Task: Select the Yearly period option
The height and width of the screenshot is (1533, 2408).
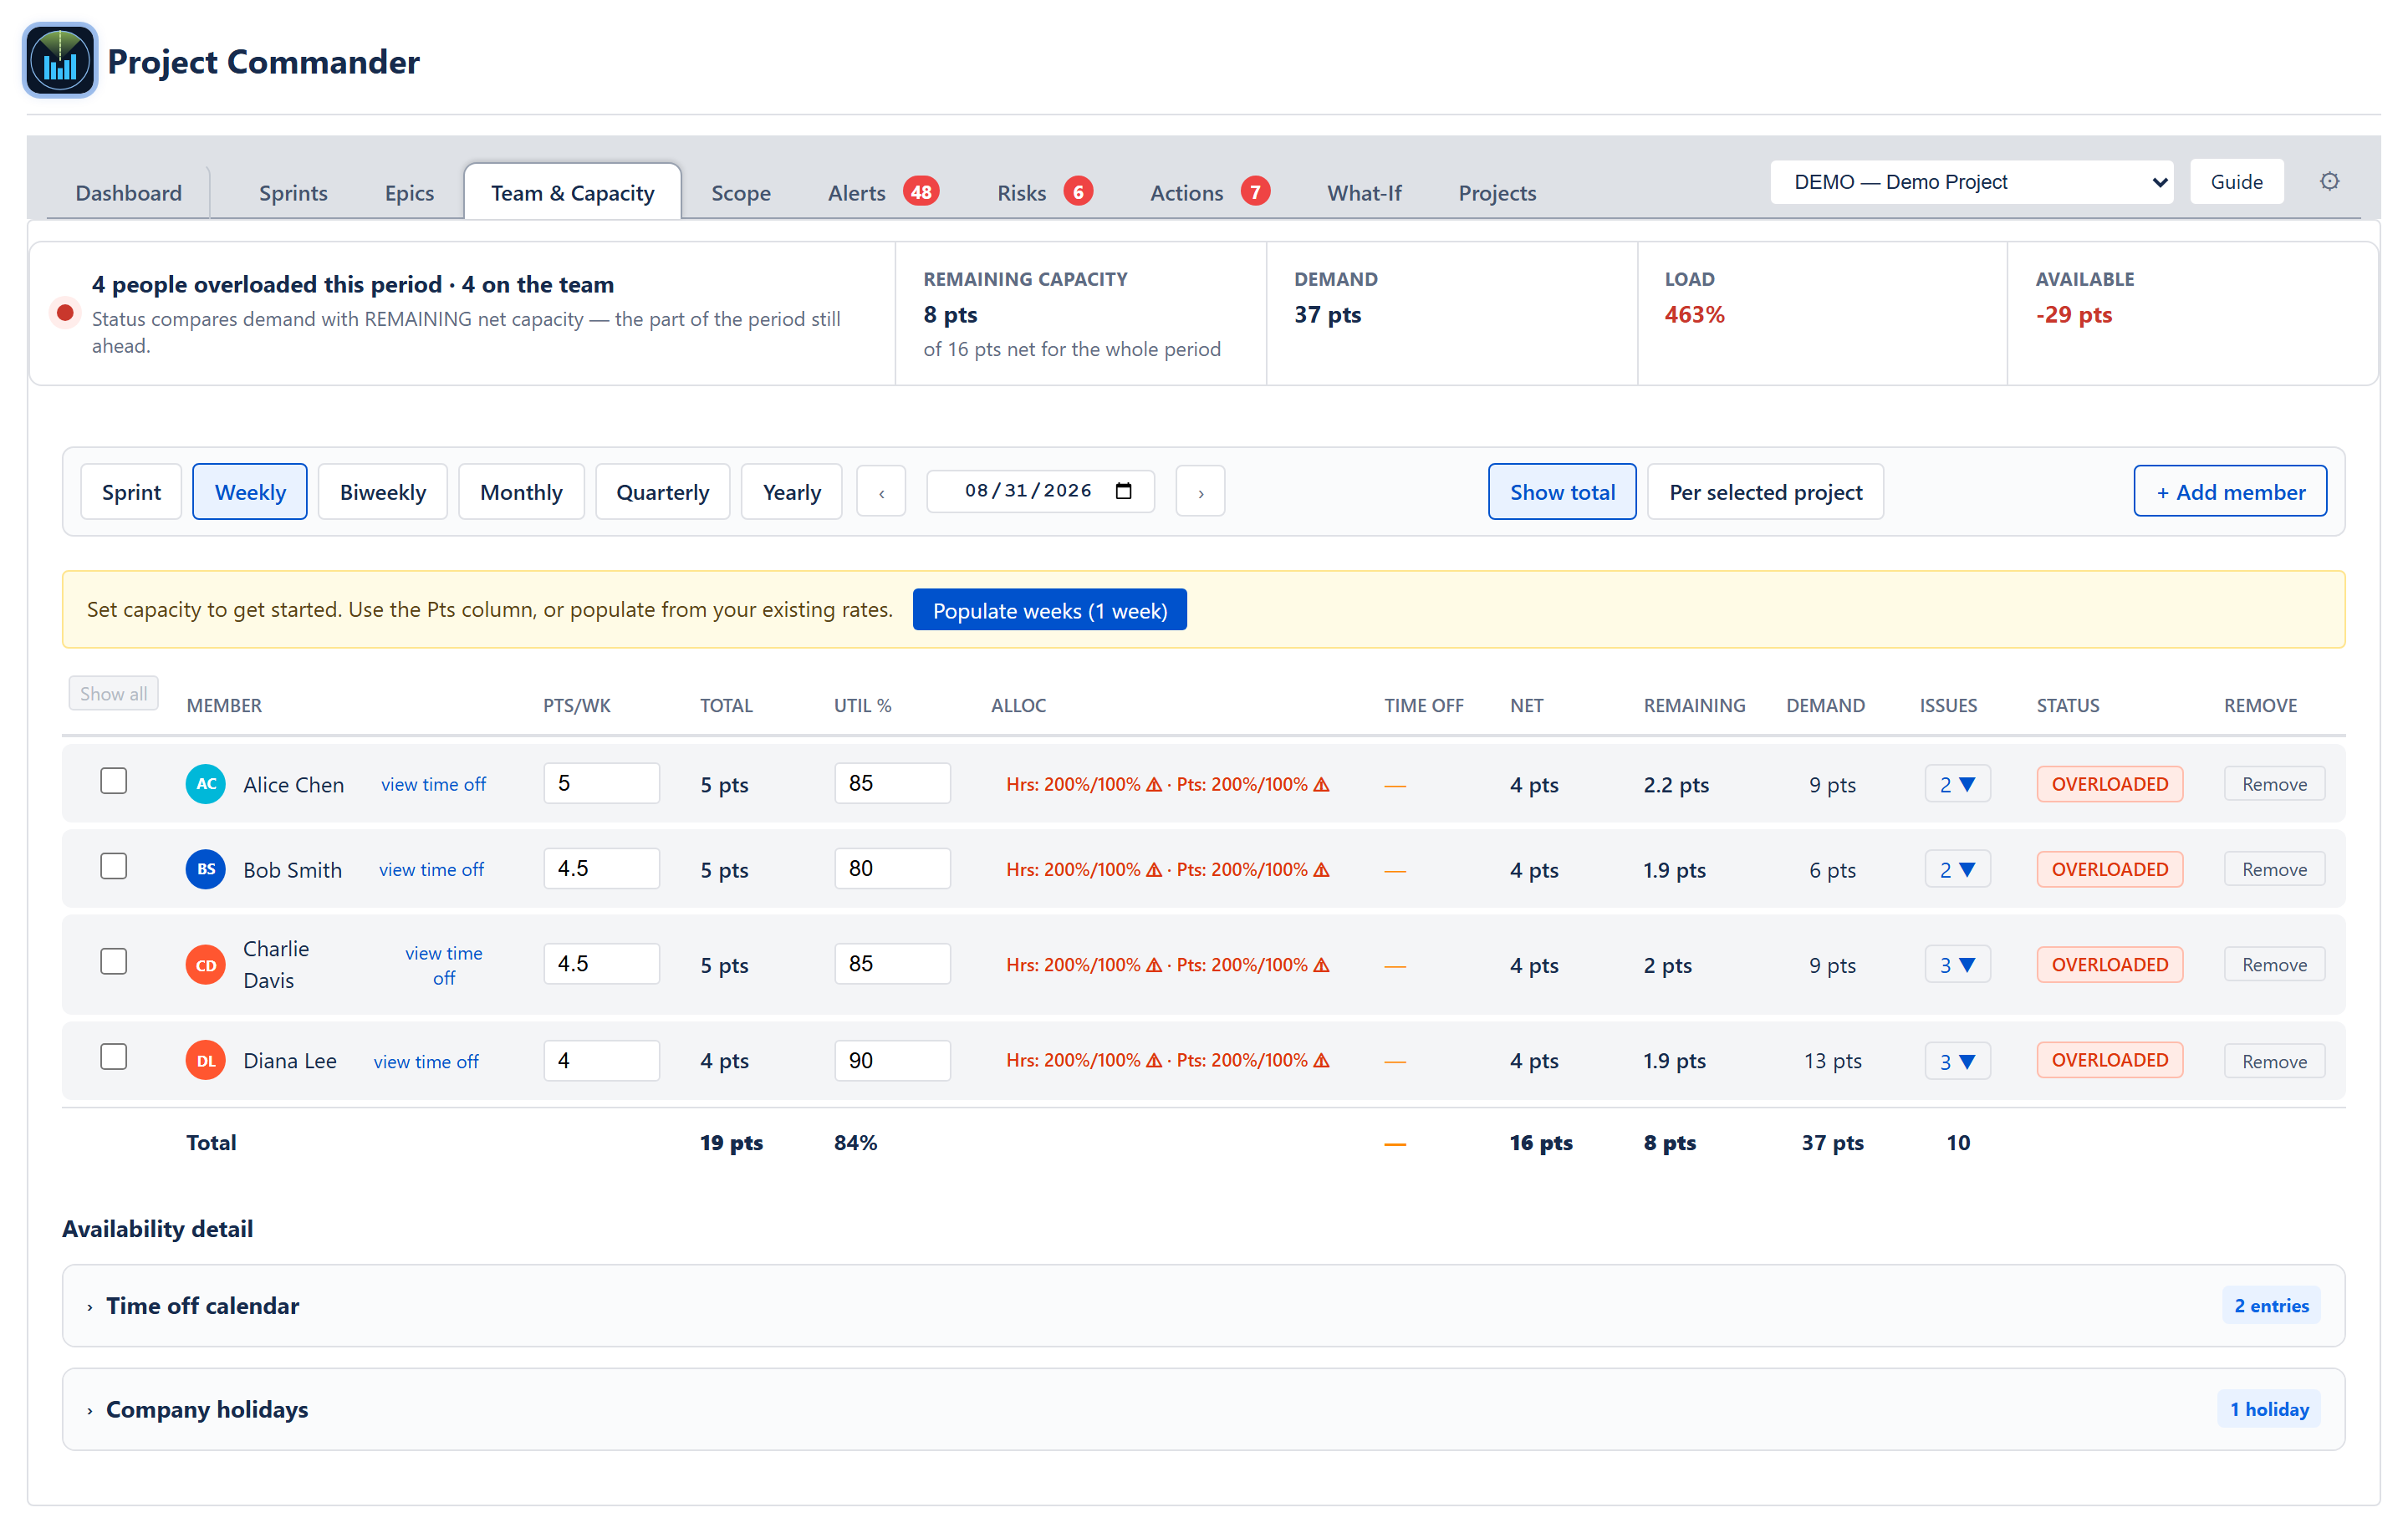Action: (791, 492)
